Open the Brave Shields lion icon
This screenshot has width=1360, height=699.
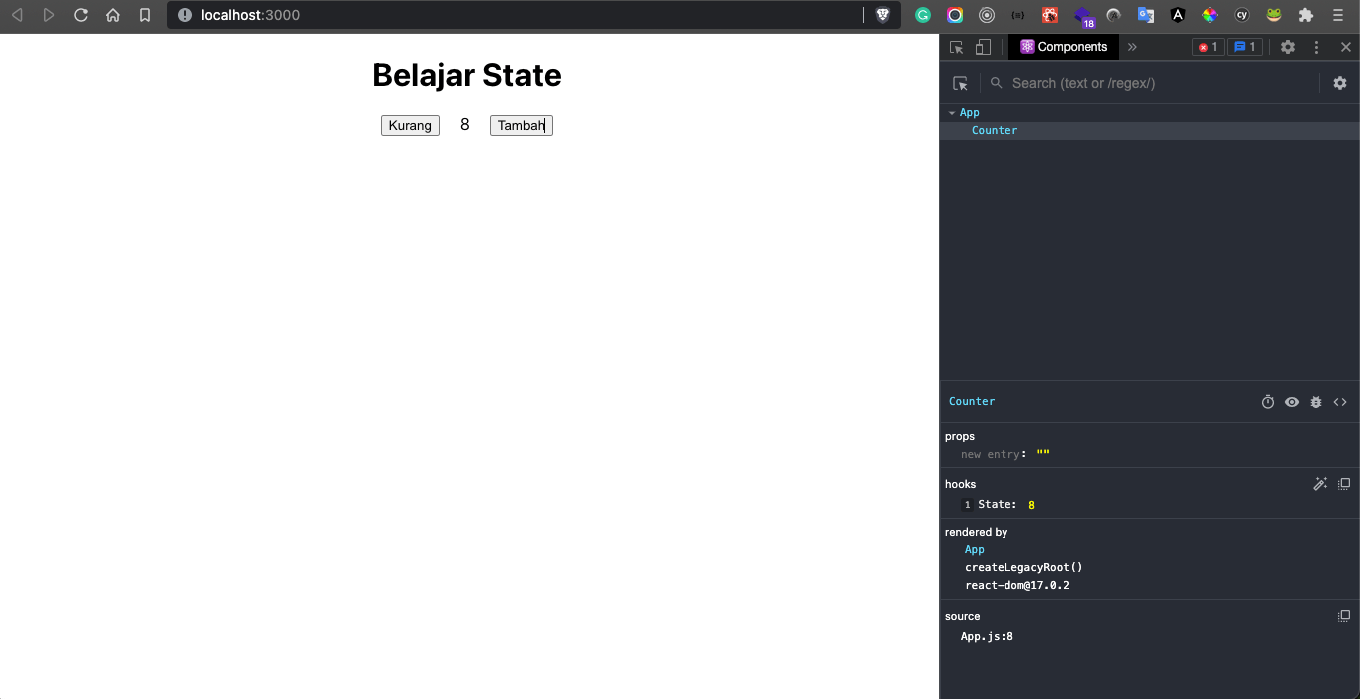point(883,15)
